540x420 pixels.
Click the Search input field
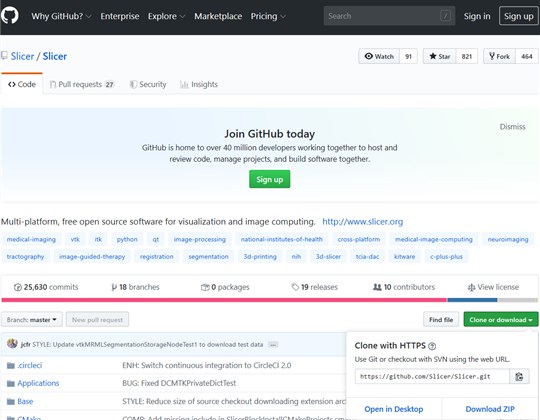coord(389,16)
